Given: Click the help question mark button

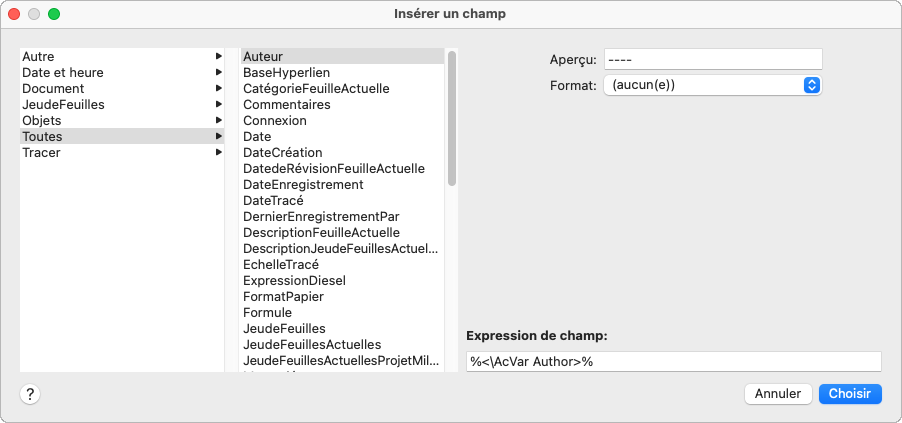Looking at the screenshot, I should tap(30, 394).
